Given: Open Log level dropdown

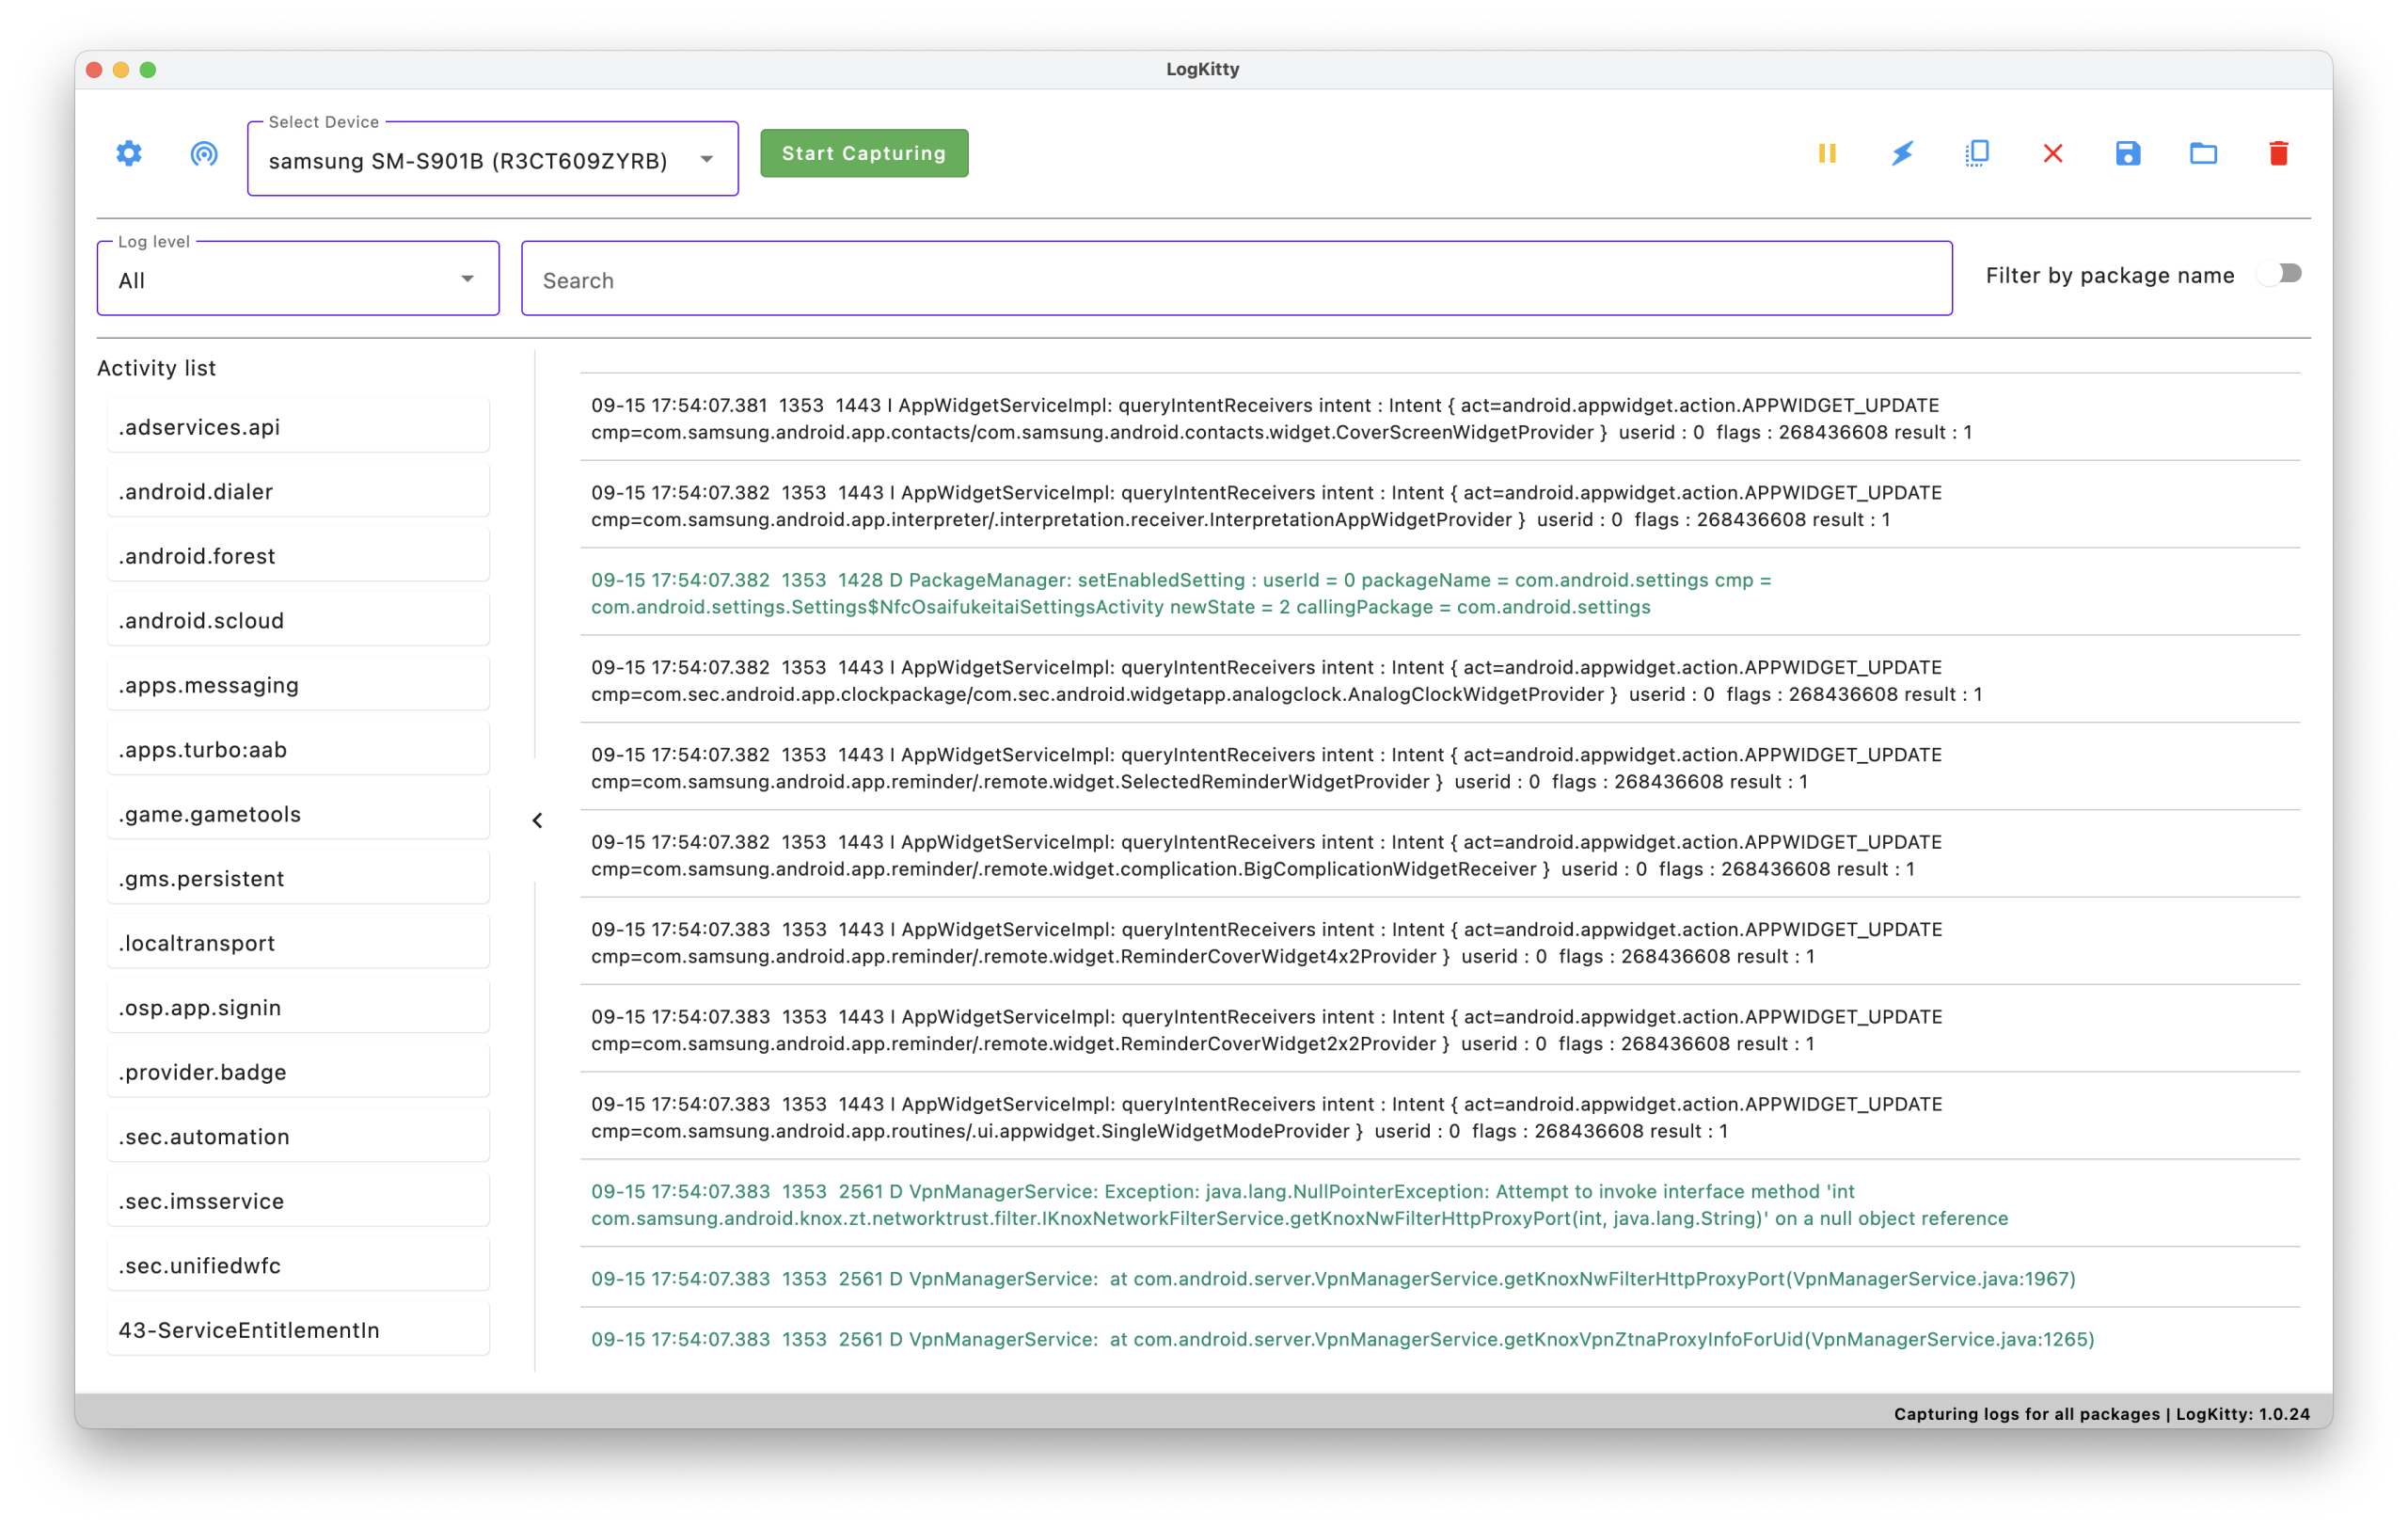Looking at the screenshot, I should click(x=298, y=279).
